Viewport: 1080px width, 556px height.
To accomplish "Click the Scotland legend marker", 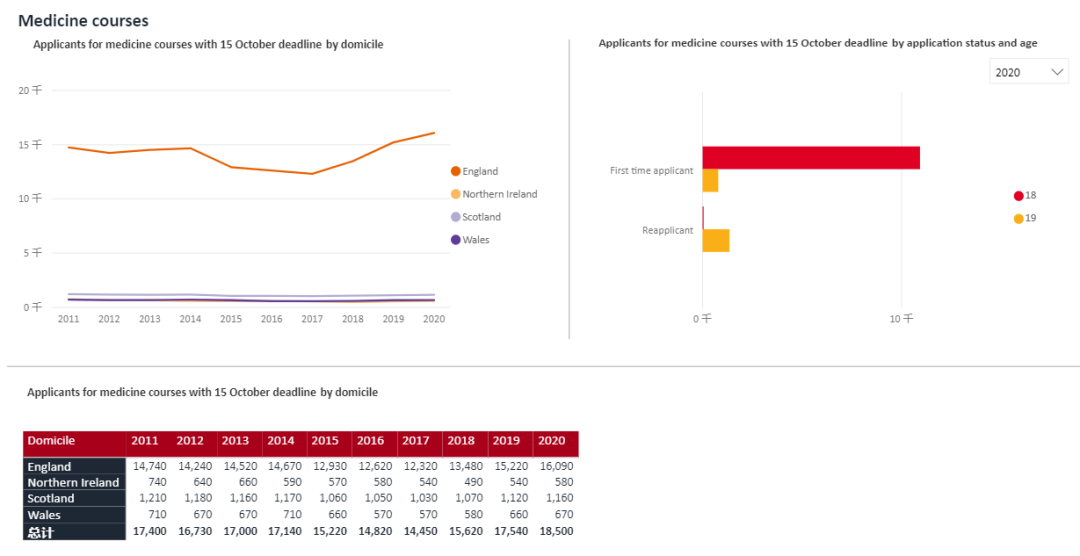I will pyautogui.click(x=456, y=217).
